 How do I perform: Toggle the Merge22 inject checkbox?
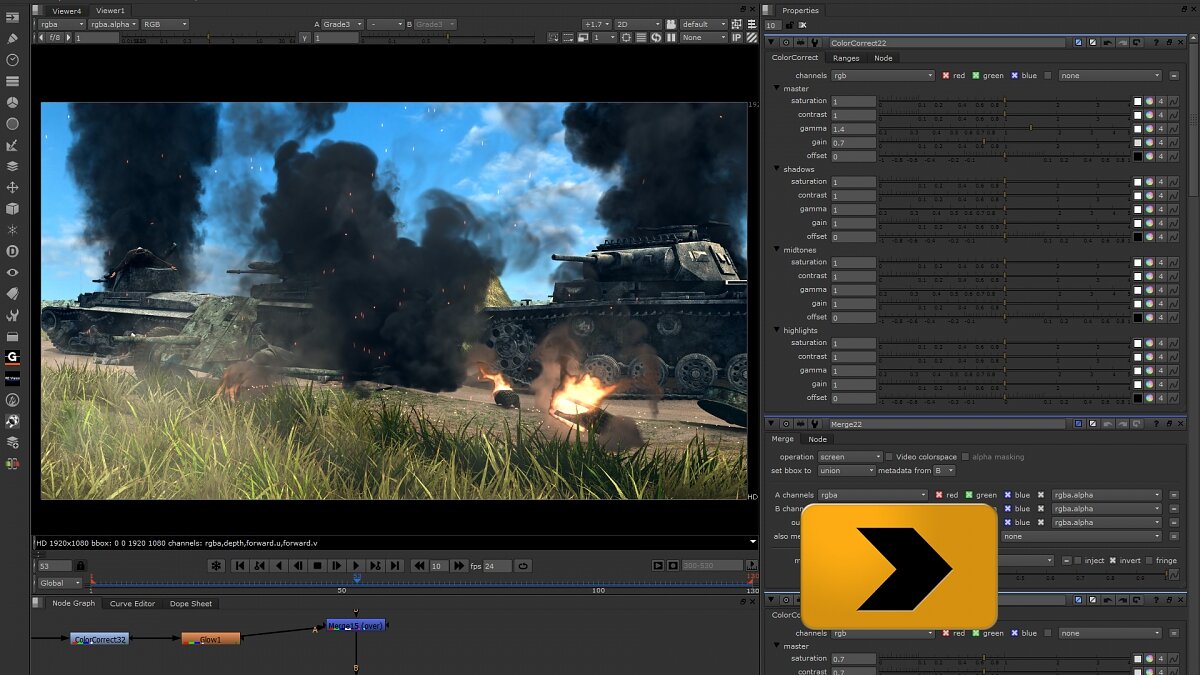[1079, 560]
